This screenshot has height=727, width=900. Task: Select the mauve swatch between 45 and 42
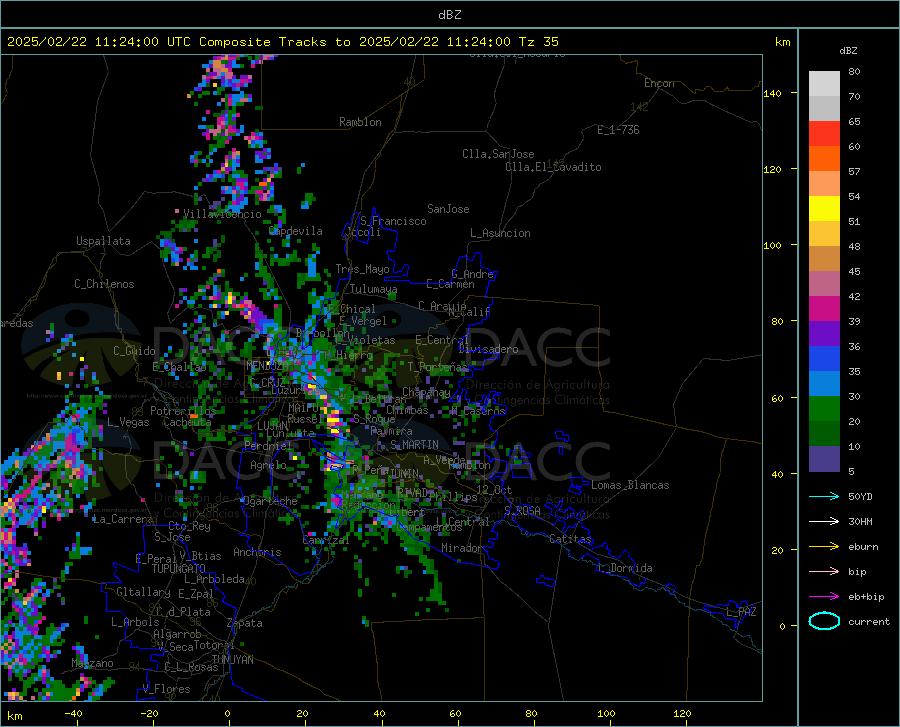[824, 283]
